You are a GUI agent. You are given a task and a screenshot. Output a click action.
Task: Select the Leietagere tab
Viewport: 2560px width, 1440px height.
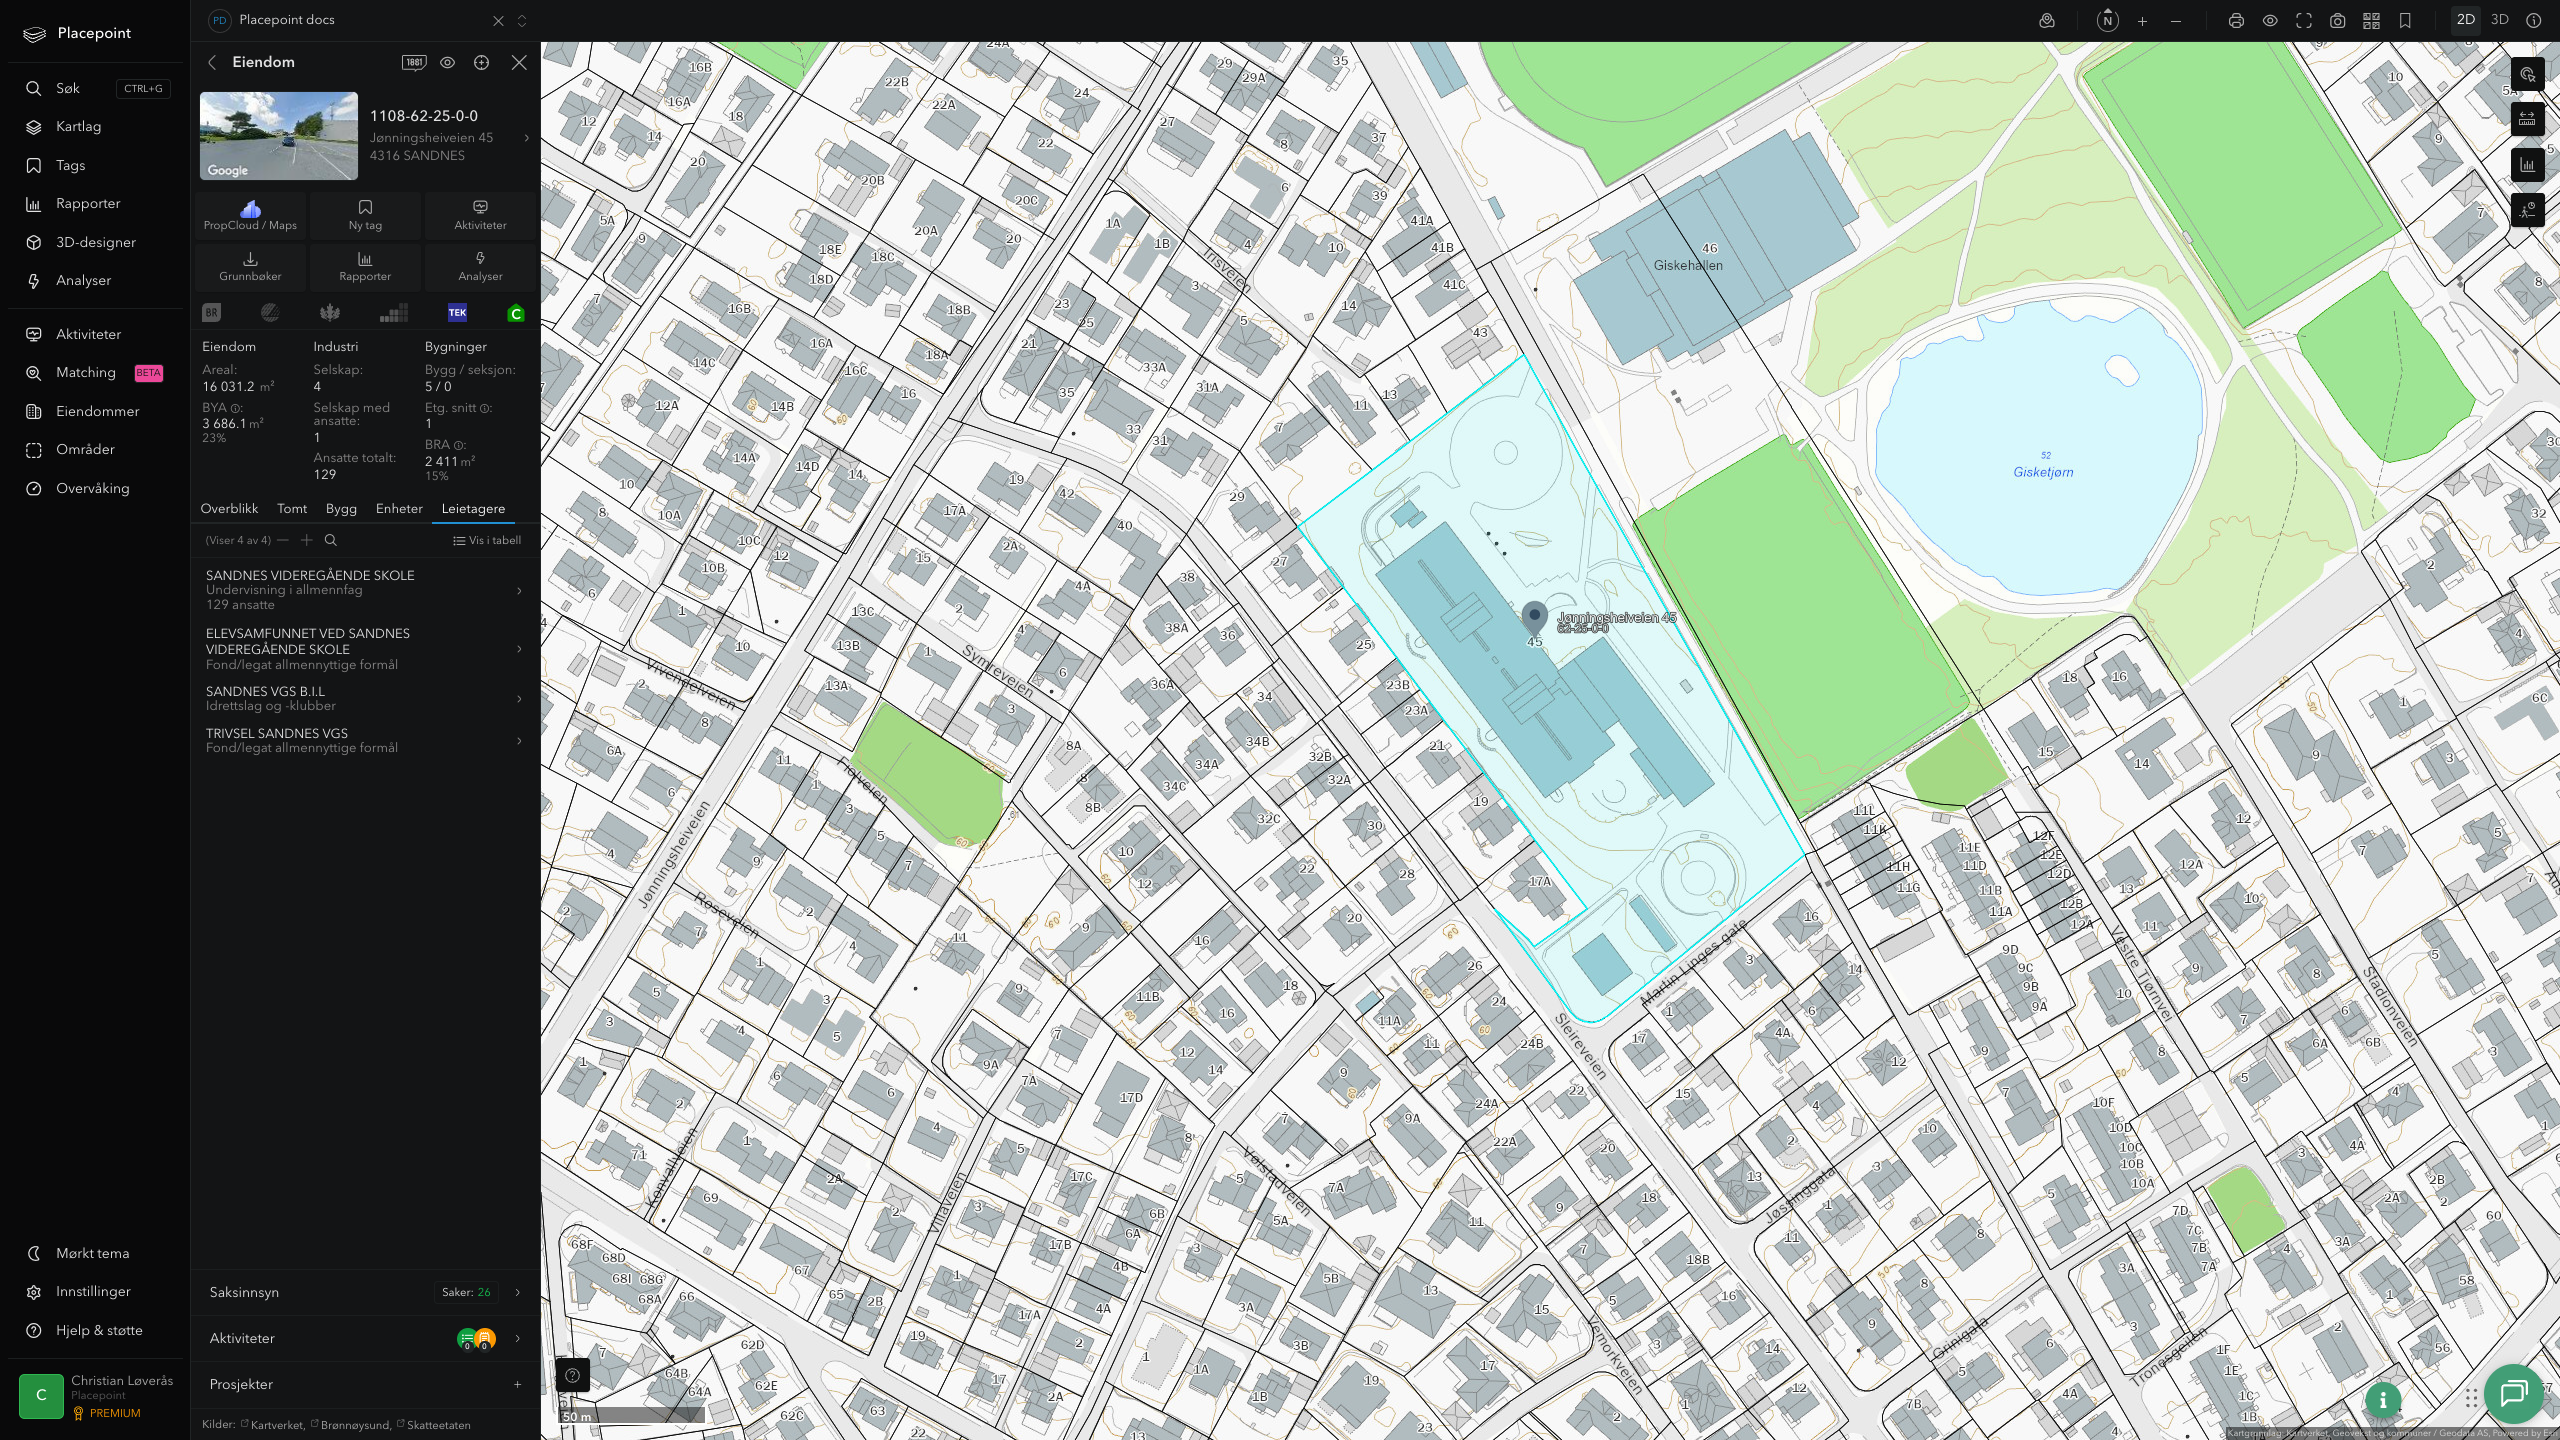point(473,509)
